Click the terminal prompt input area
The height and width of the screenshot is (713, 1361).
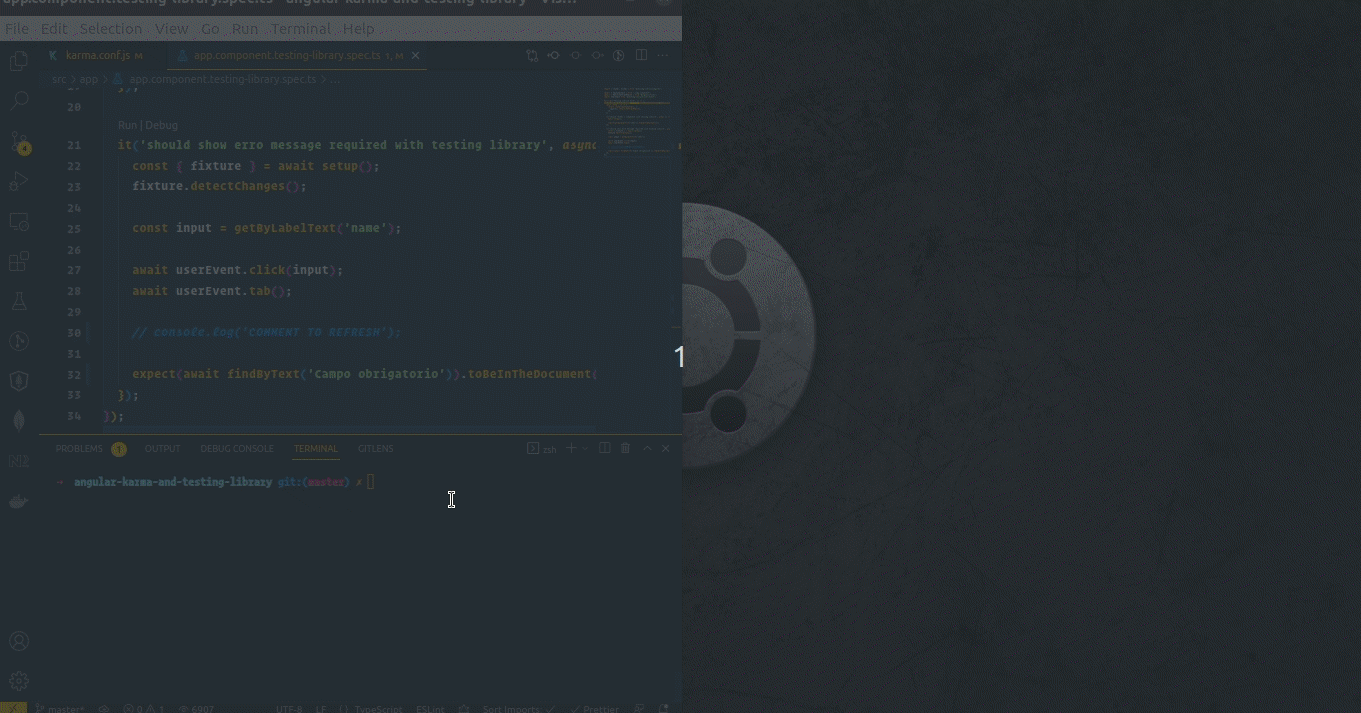pos(371,482)
